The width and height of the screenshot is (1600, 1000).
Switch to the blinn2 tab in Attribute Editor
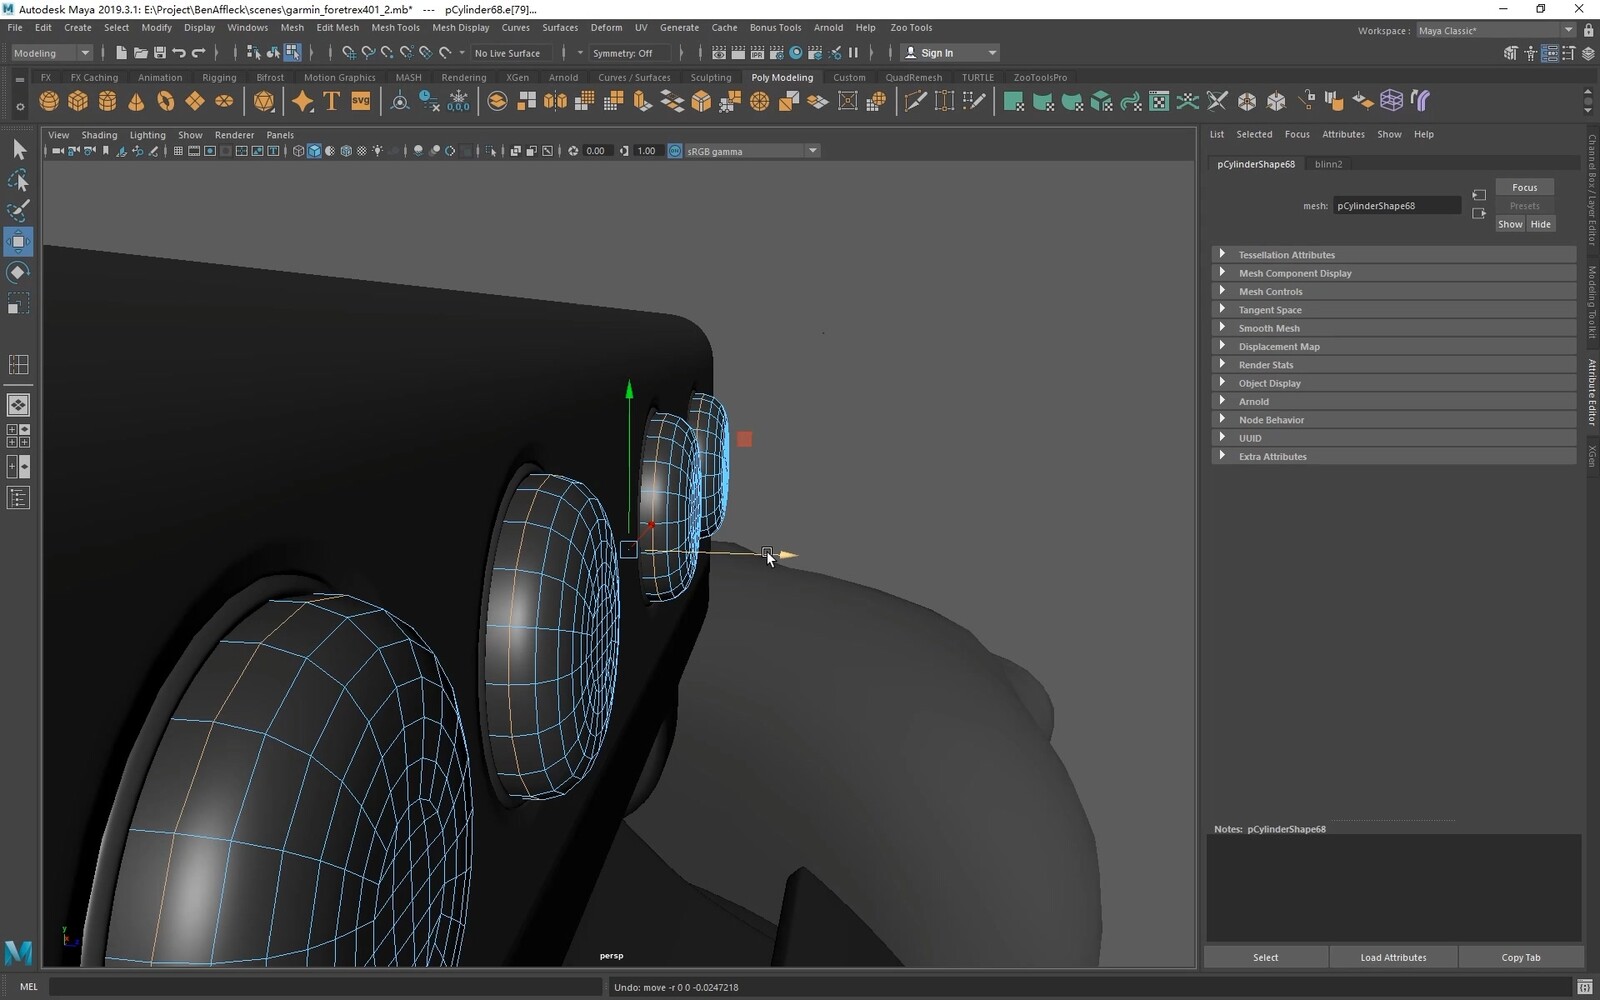coord(1328,163)
